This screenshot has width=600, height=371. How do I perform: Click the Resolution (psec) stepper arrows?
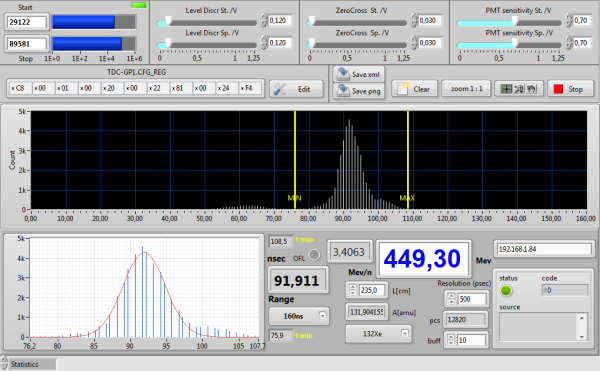pos(452,299)
